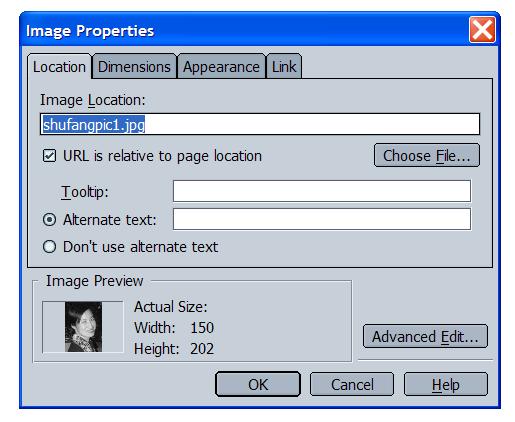Focus the Tooltip input box
This screenshot has height=422, width=515.
click(322, 191)
